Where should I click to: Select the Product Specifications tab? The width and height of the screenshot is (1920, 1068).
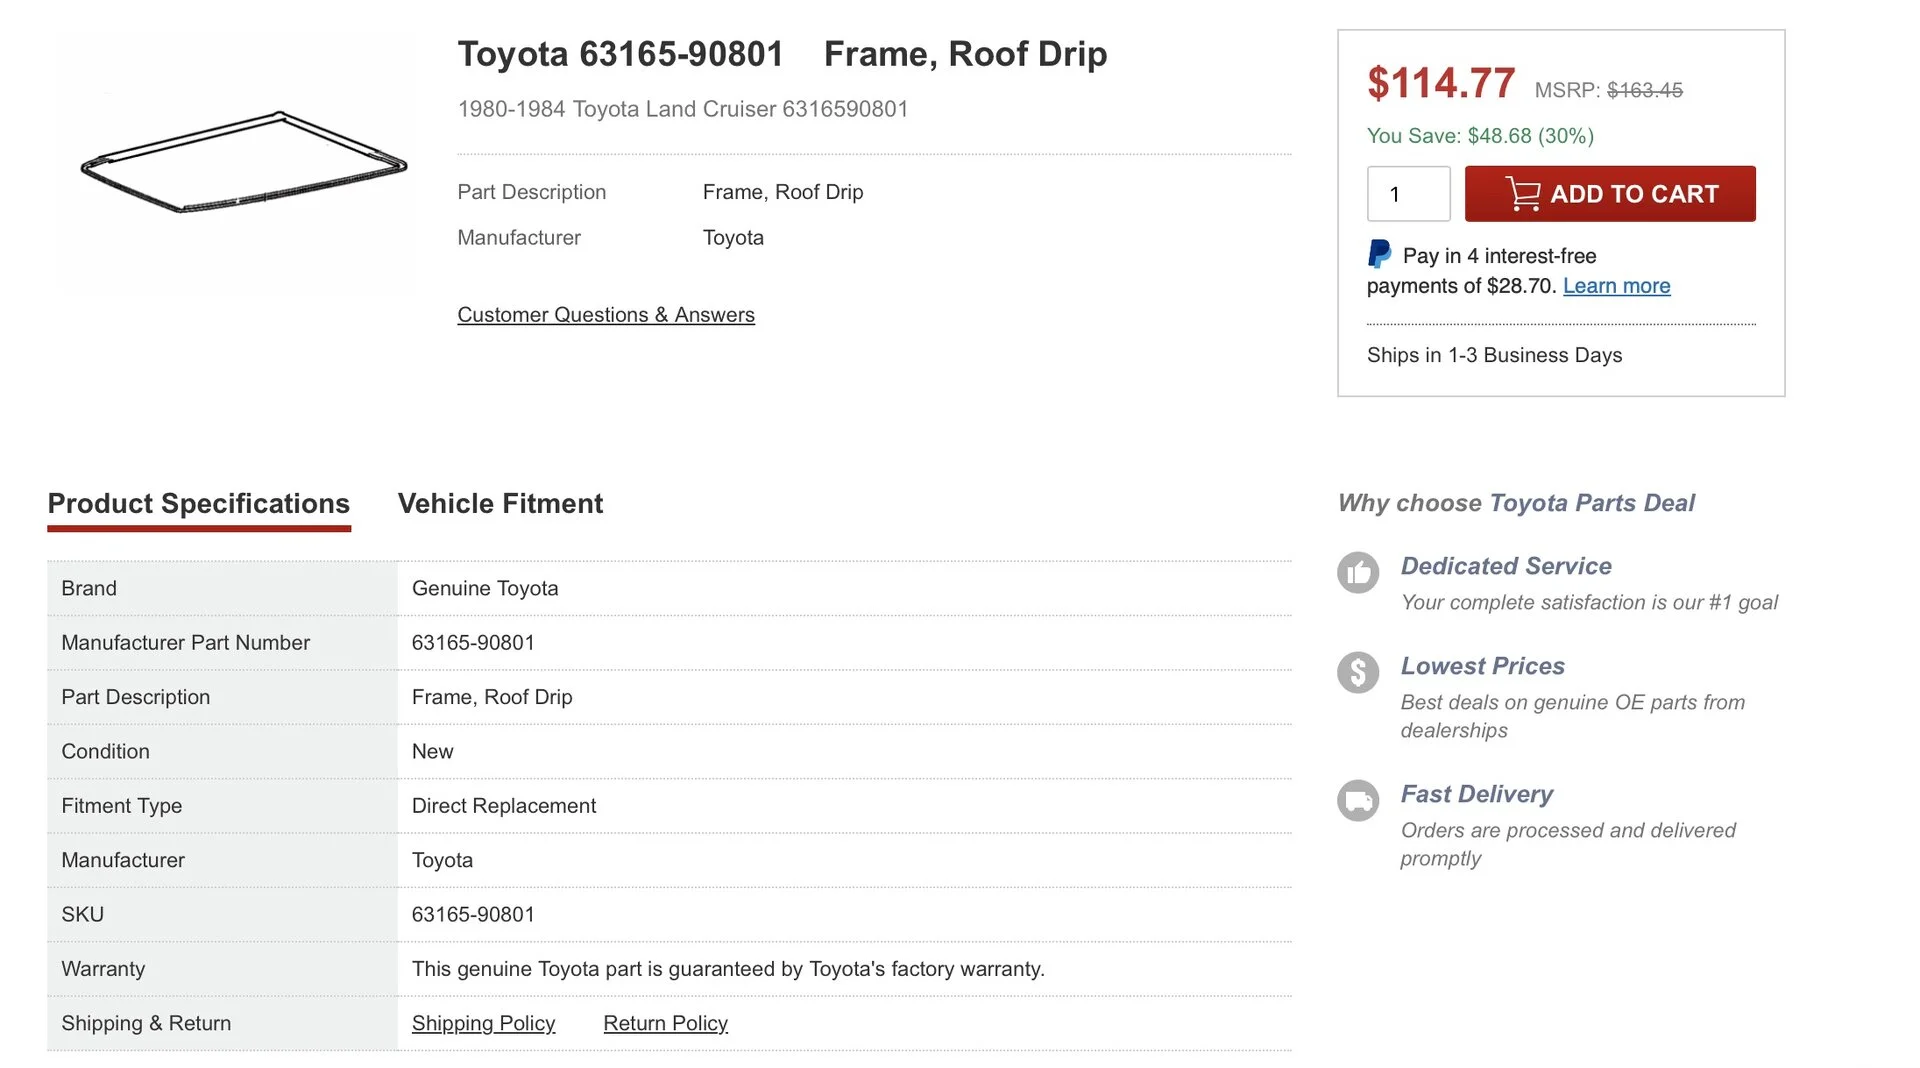pos(199,504)
